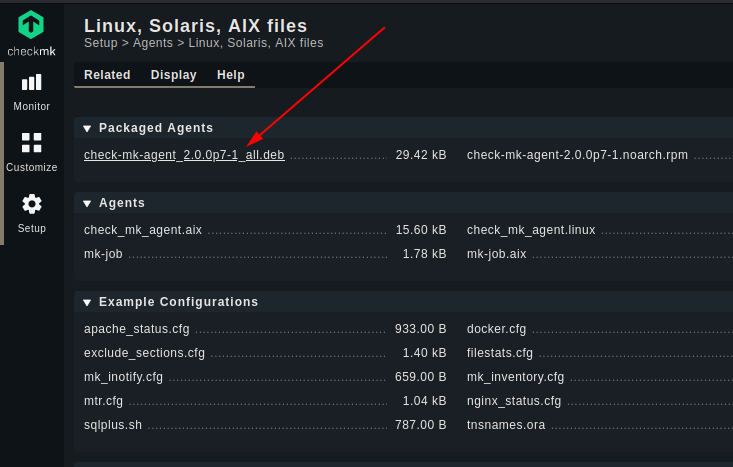
Task: Download sqlplus.sh script
Action: 113,424
